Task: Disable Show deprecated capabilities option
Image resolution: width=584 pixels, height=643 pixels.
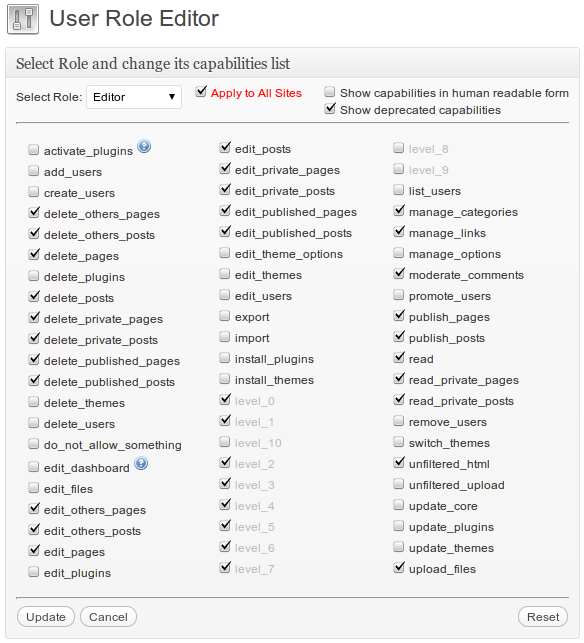Action: [330, 109]
